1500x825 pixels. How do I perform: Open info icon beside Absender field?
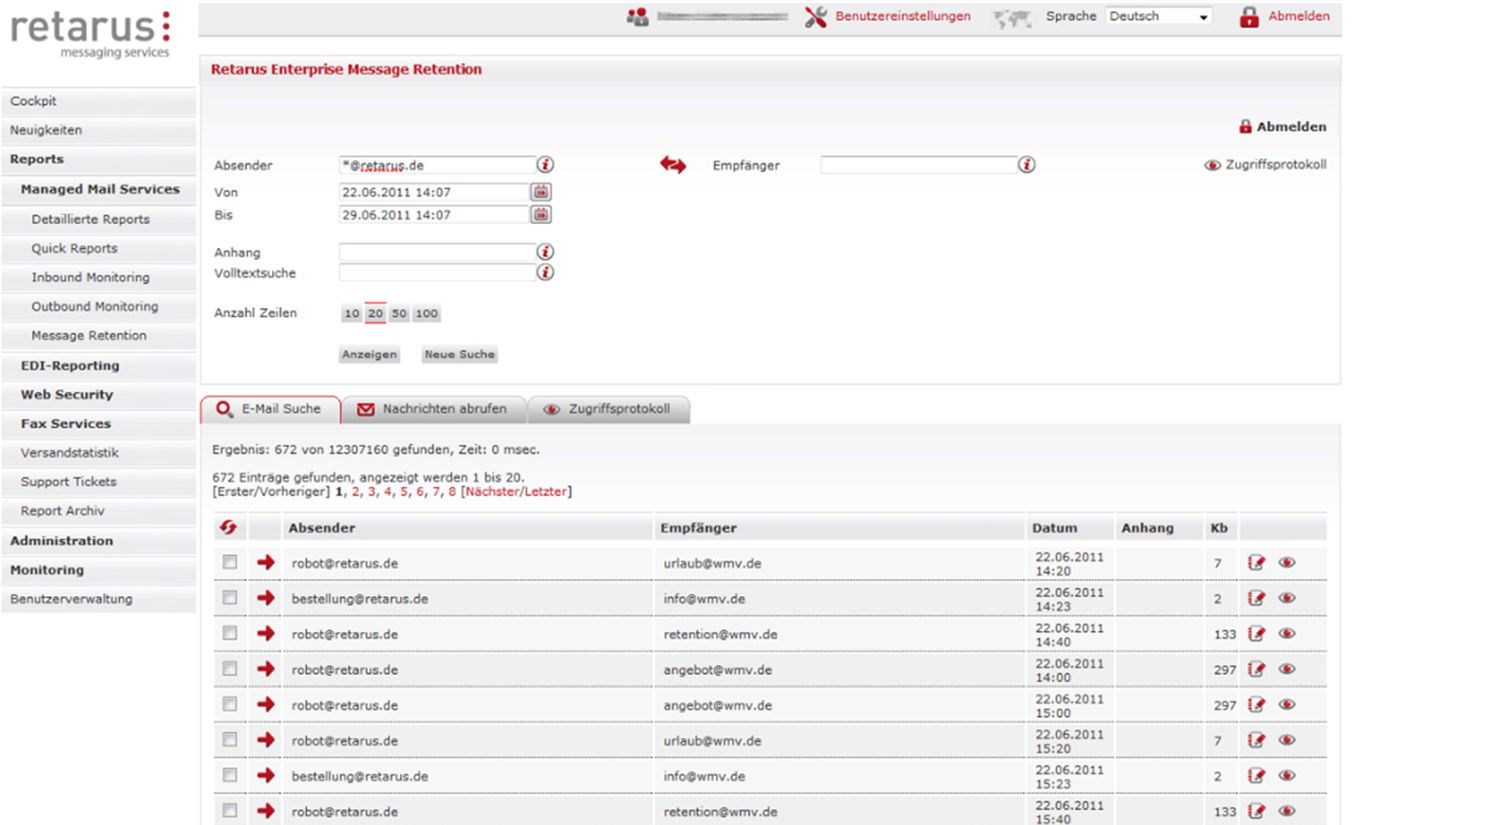pos(545,165)
